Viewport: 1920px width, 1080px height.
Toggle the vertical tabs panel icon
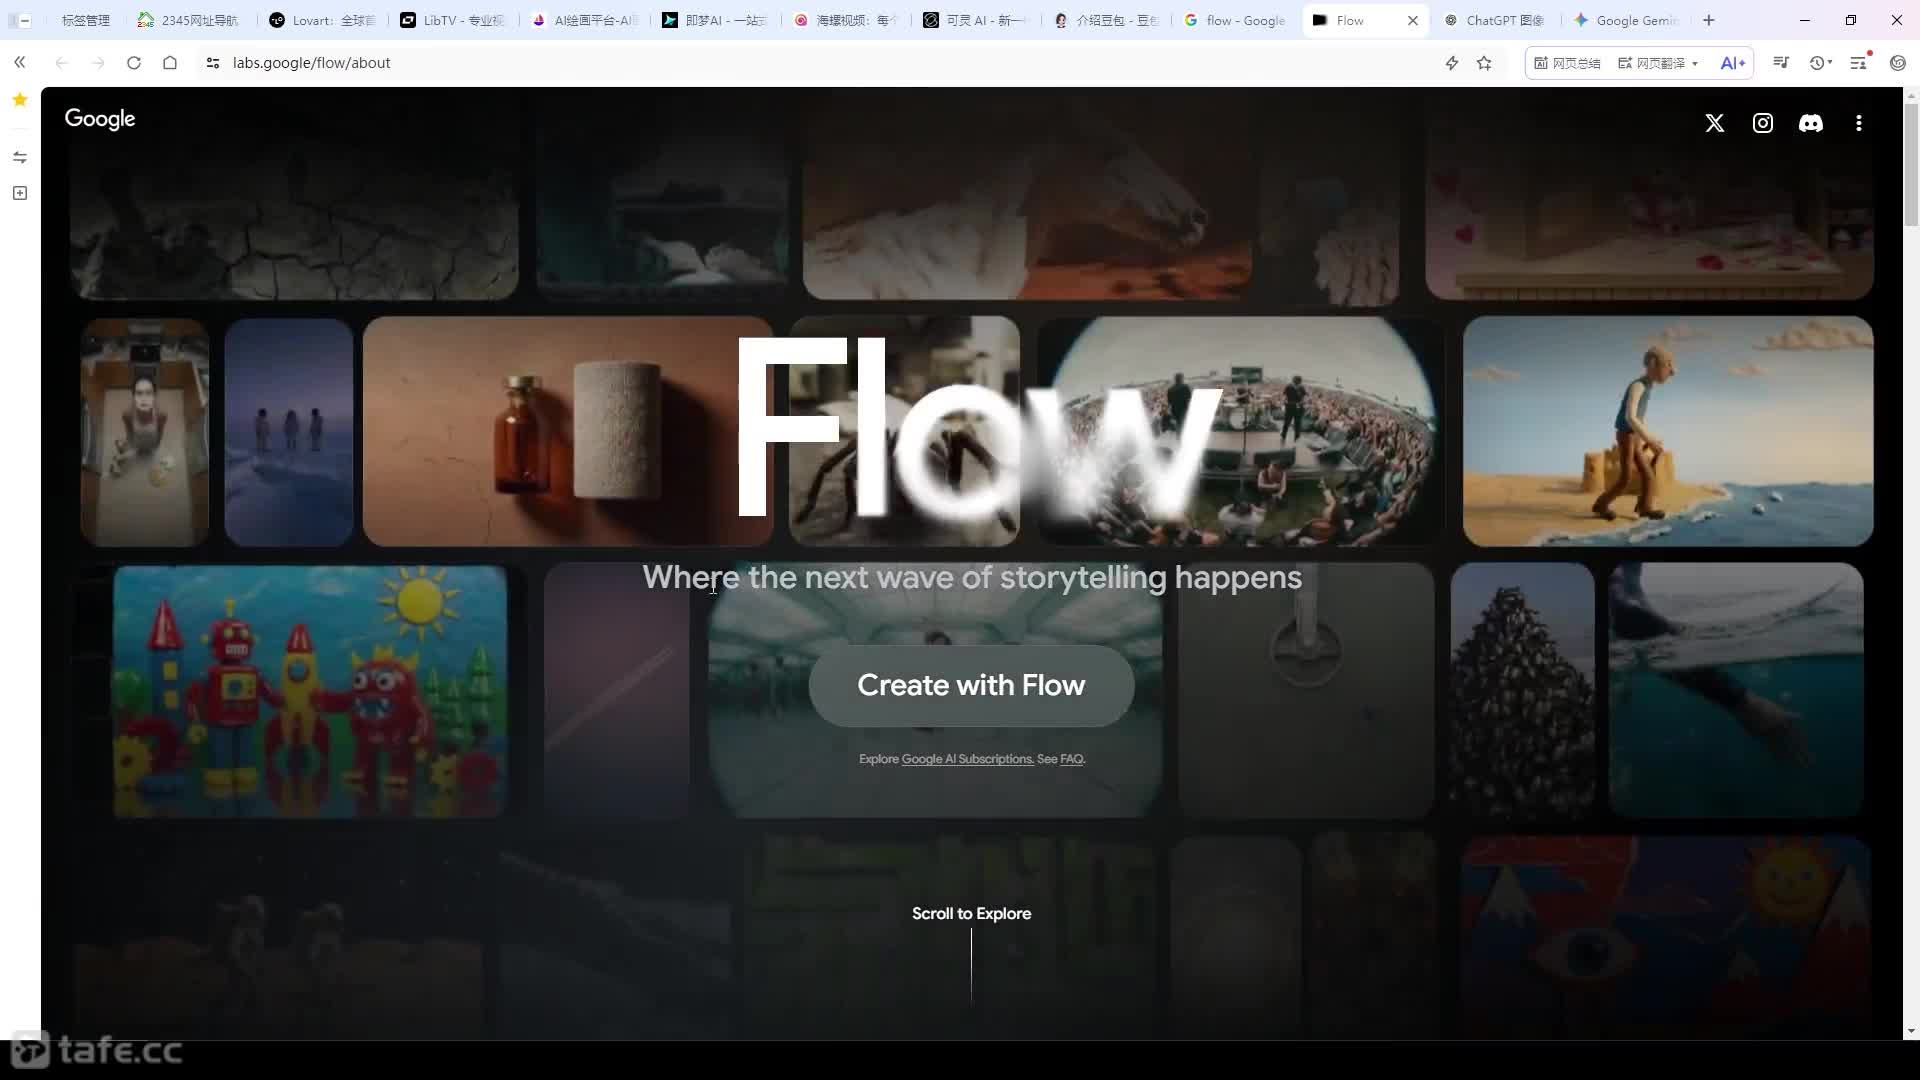click(x=19, y=20)
